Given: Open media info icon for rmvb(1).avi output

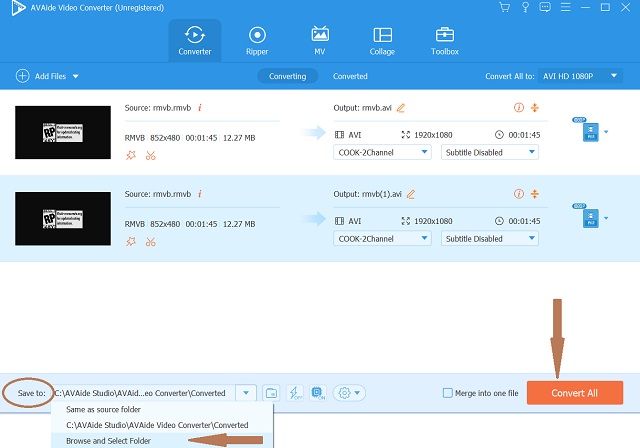Looking at the screenshot, I should tap(519, 194).
